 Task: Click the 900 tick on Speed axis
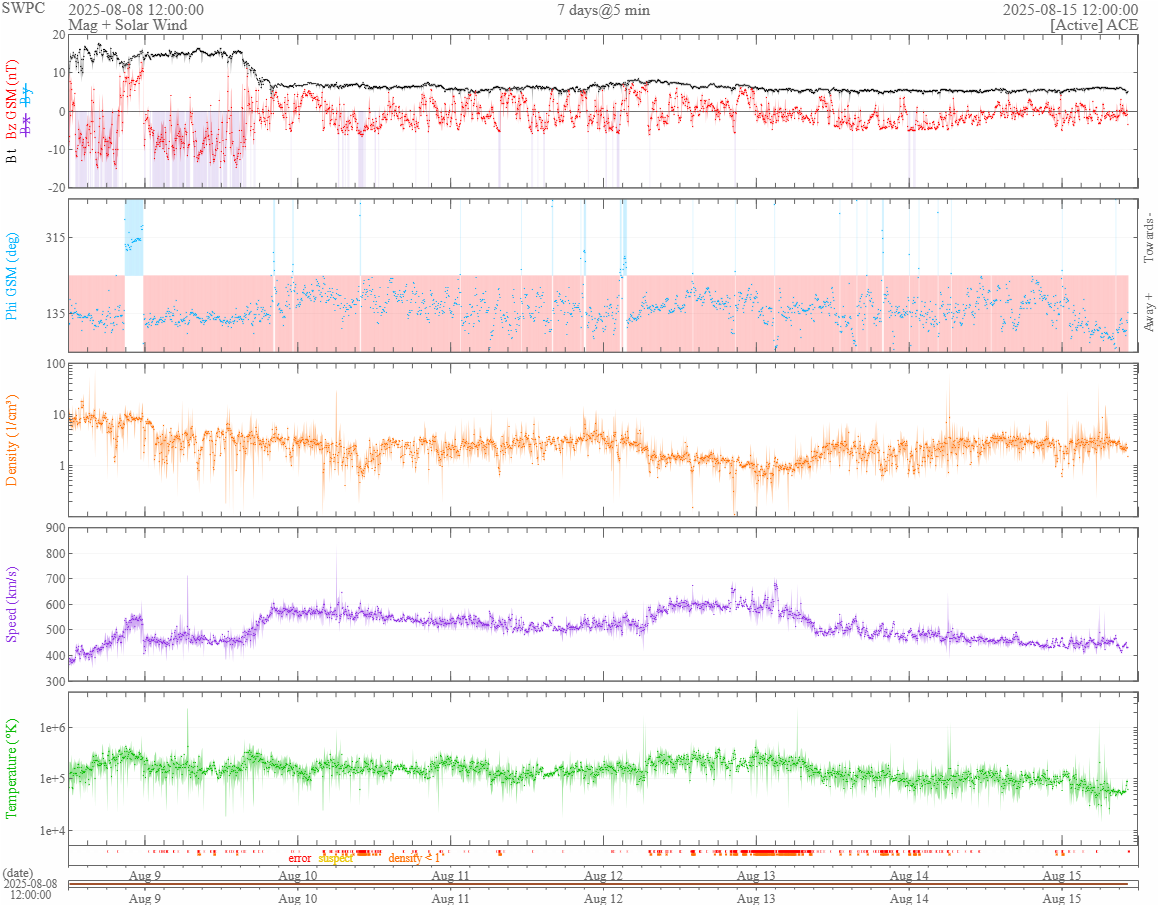point(55,527)
